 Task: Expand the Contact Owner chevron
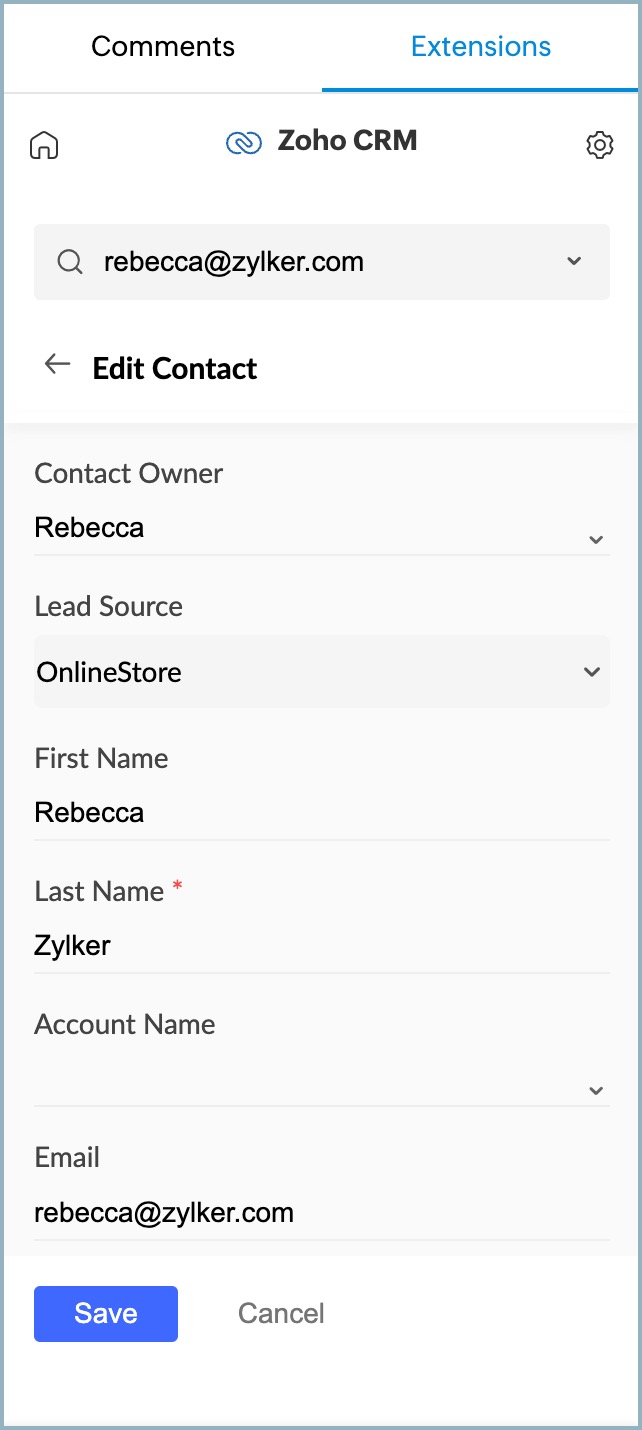click(596, 539)
